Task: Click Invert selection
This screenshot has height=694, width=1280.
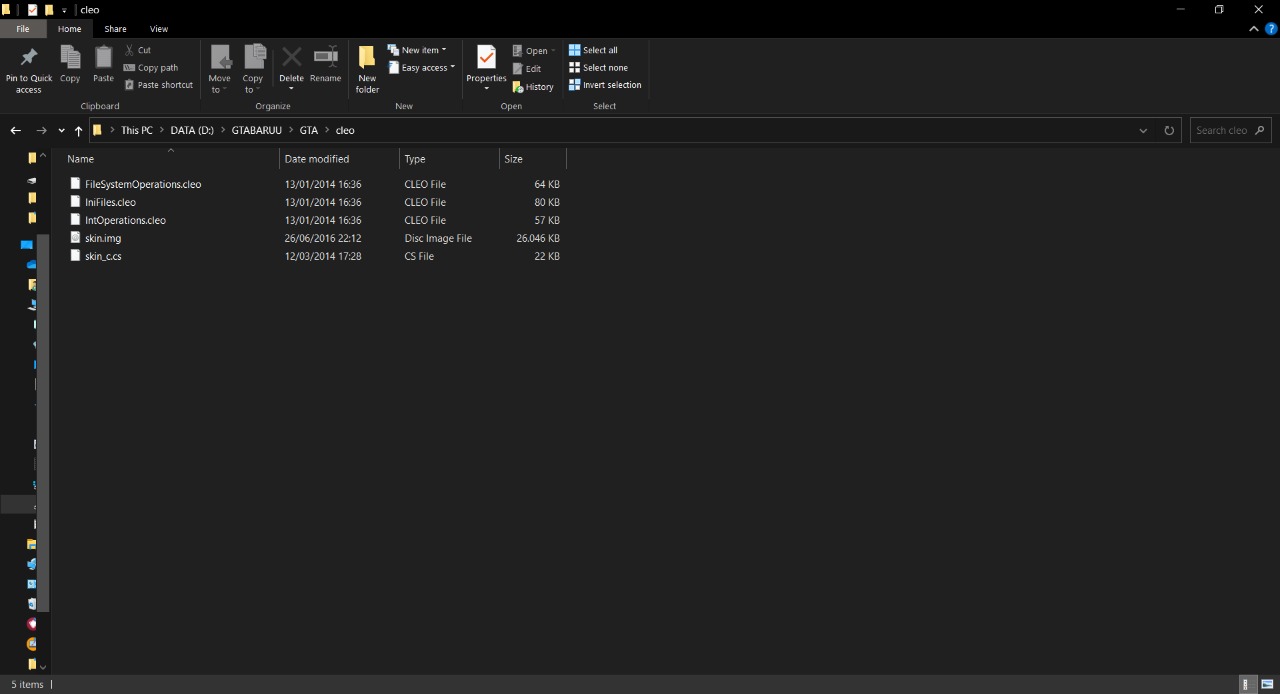Action: click(x=605, y=85)
